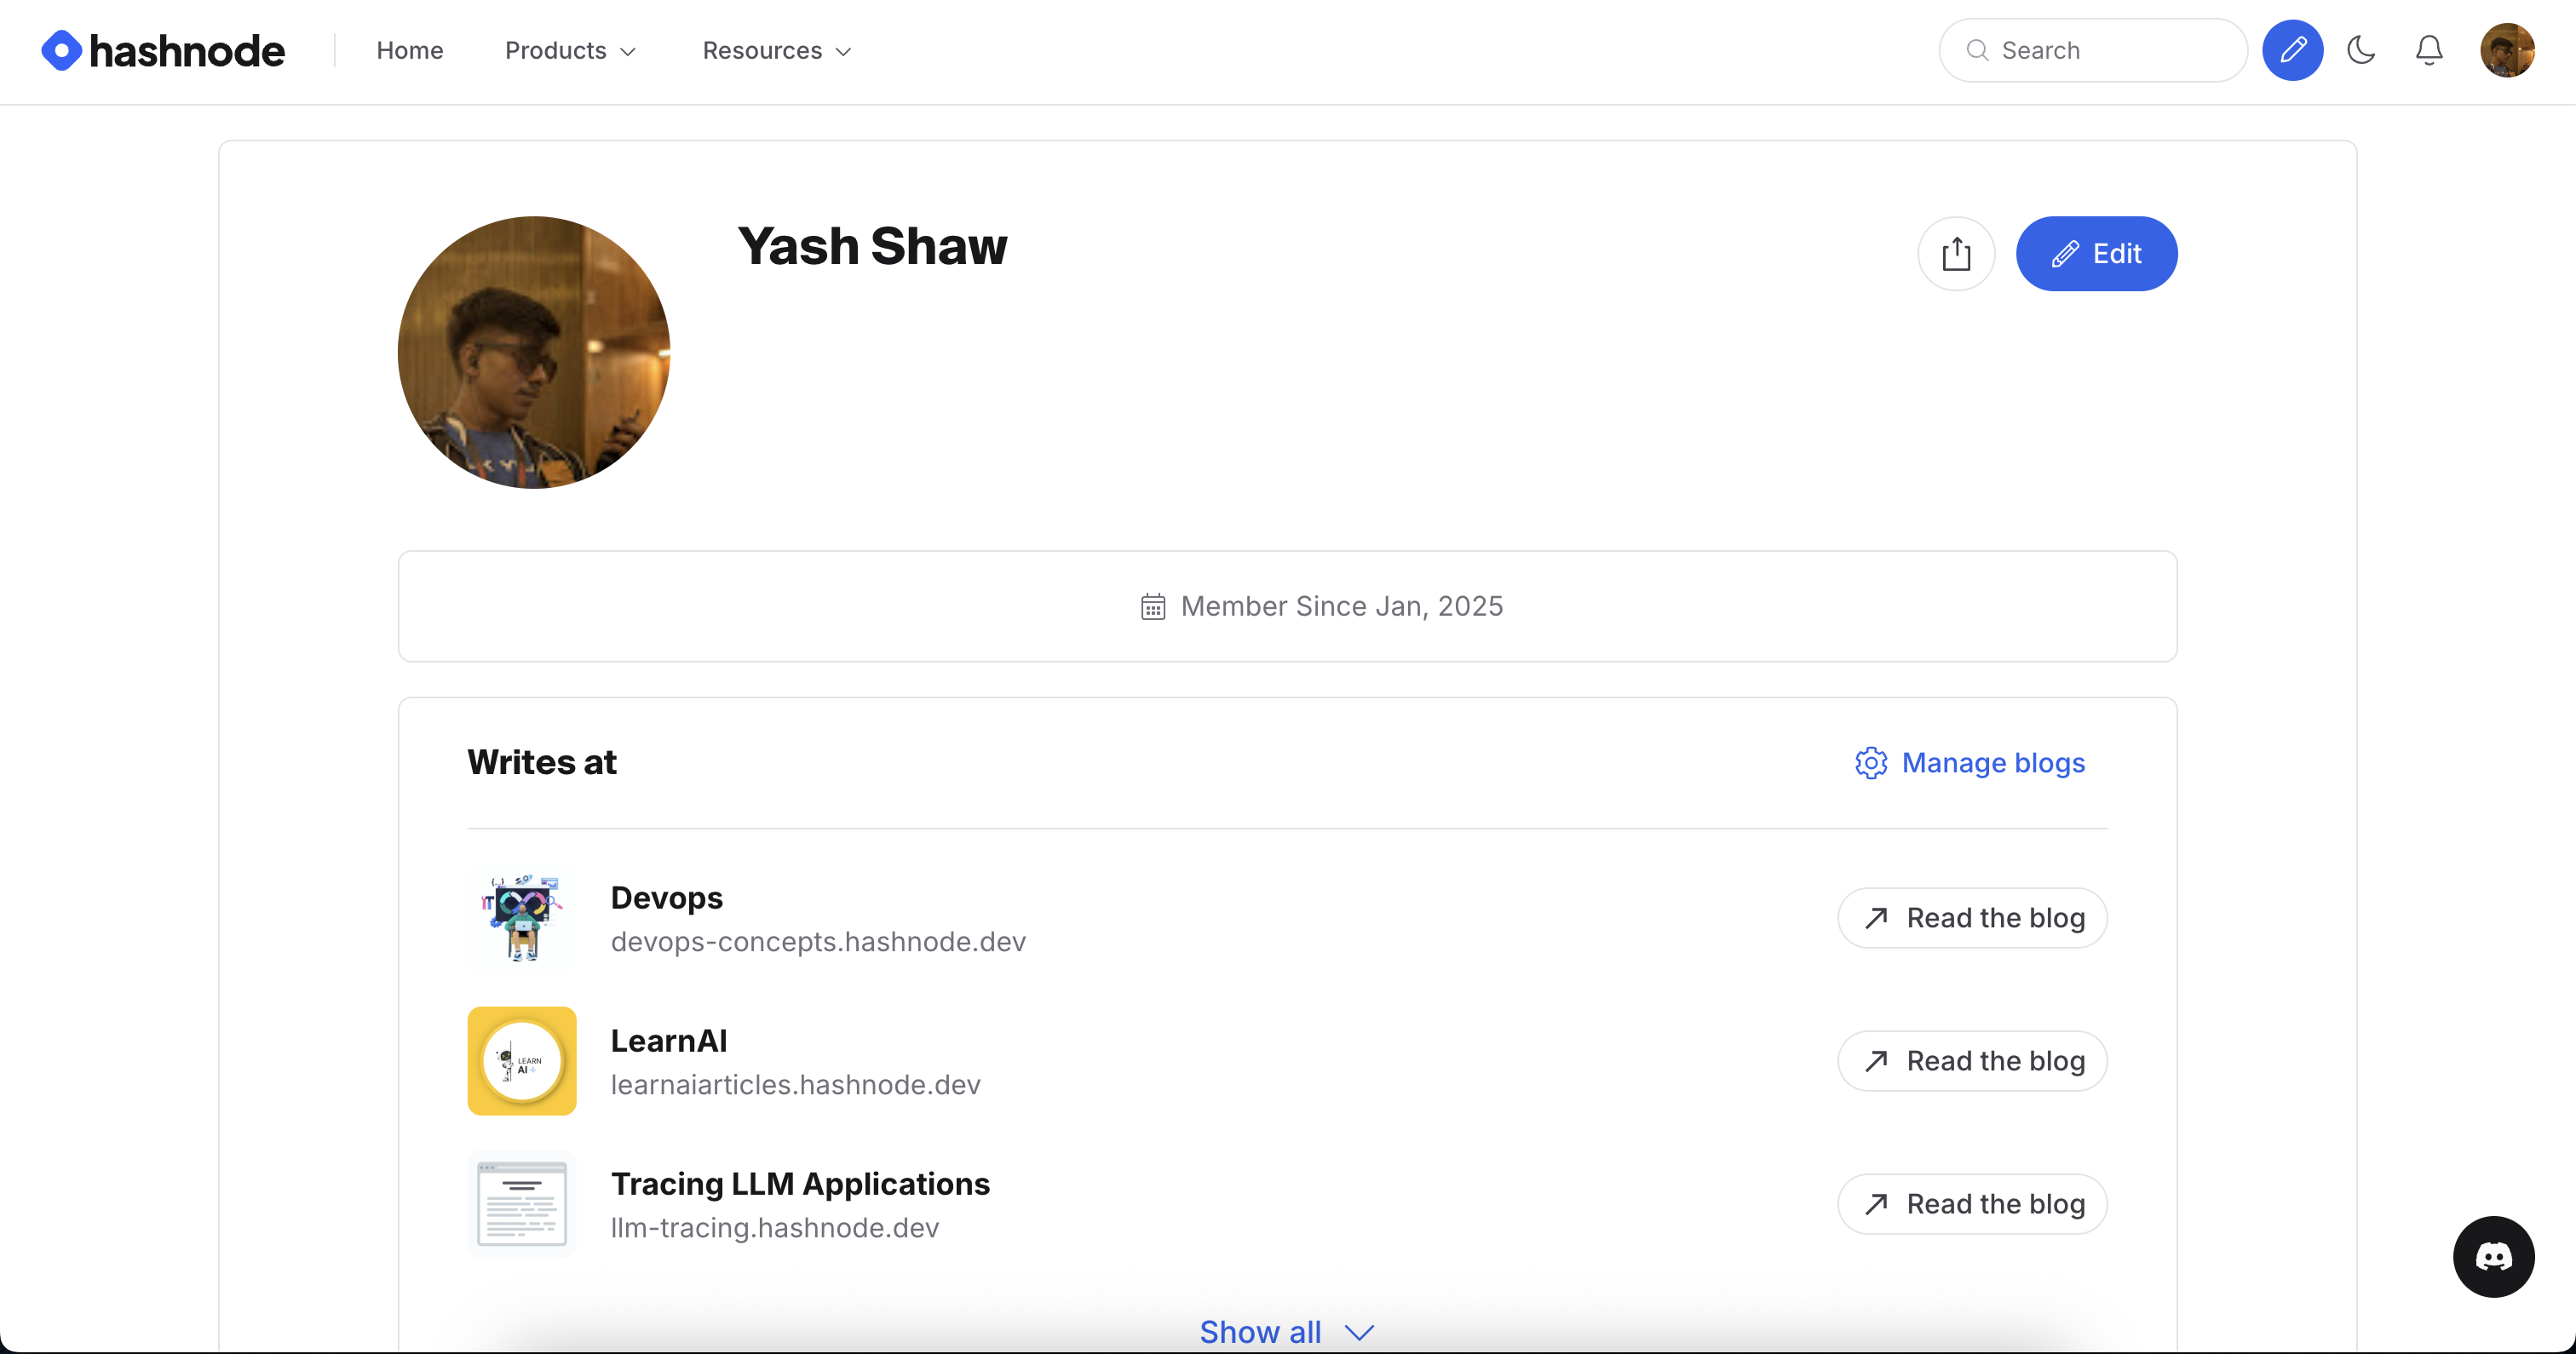Click the blue write-post pencil icon
The image size is (2576, 1354).
click(x=2292, y=50)
